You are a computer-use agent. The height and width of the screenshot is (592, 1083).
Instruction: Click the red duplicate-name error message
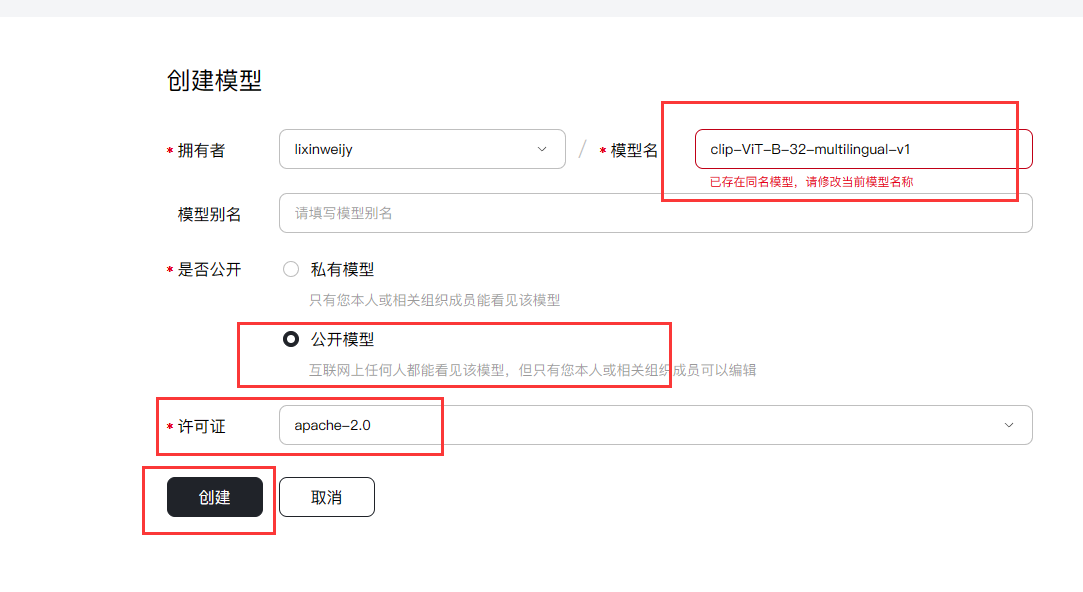(811, 182)
